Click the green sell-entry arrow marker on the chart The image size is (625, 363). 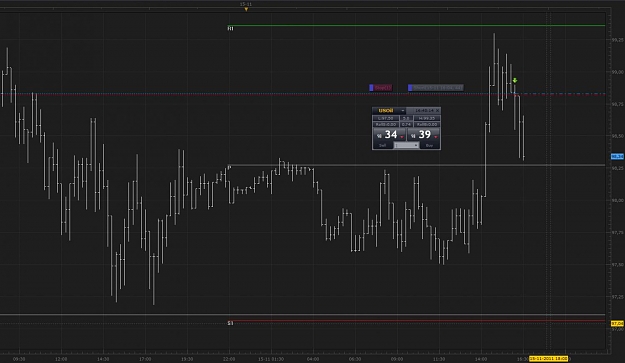[515, 80]
